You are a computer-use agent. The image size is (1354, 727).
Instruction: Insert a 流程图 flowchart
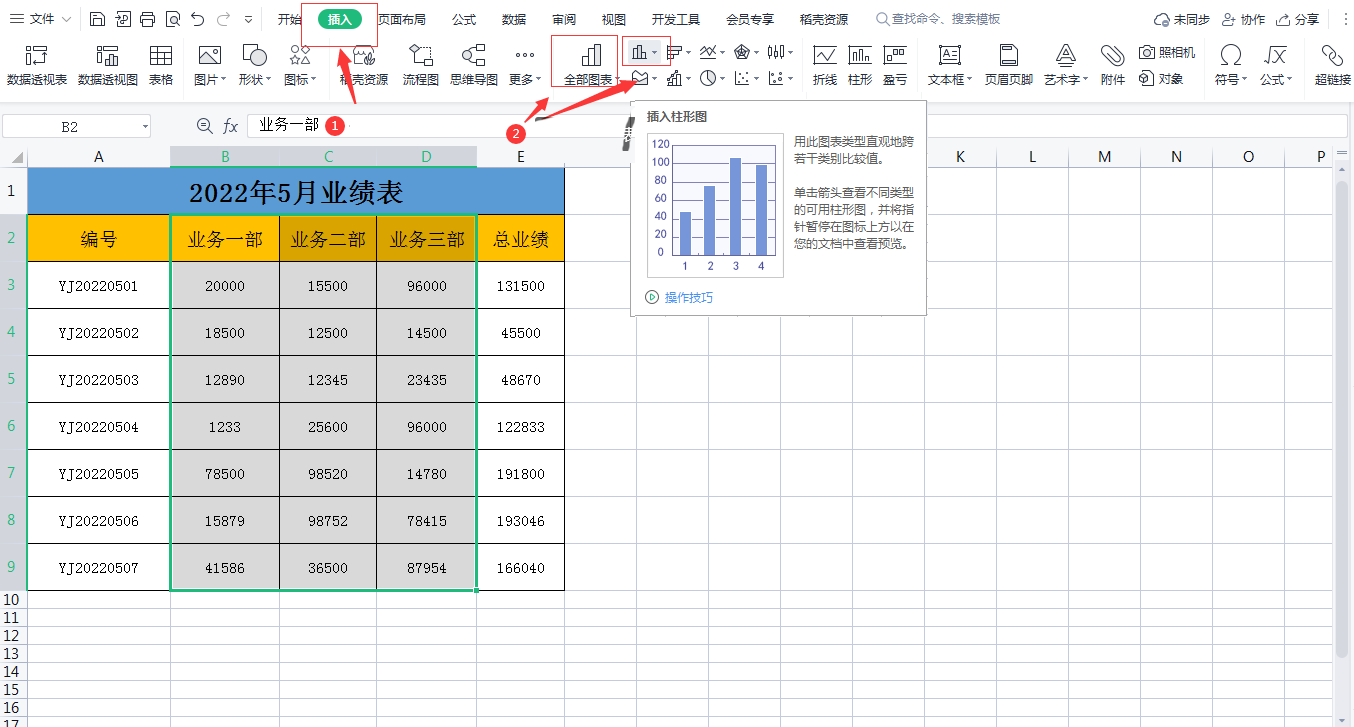tap(421, 65)
